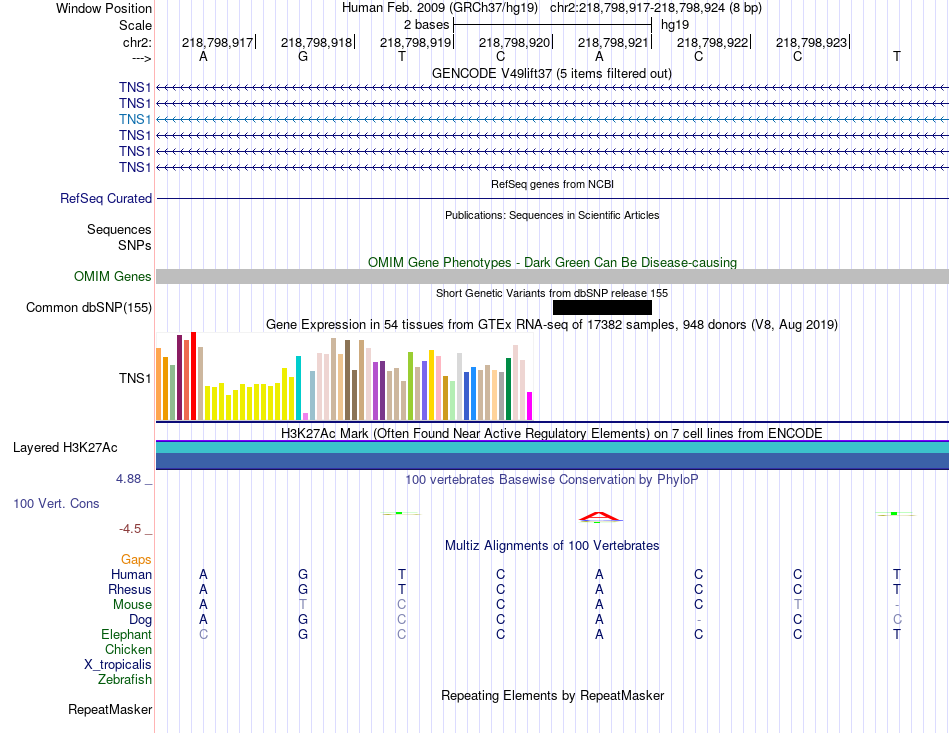
Task: Click the -4.5 lower scale value
Action: tap(130, 529)
